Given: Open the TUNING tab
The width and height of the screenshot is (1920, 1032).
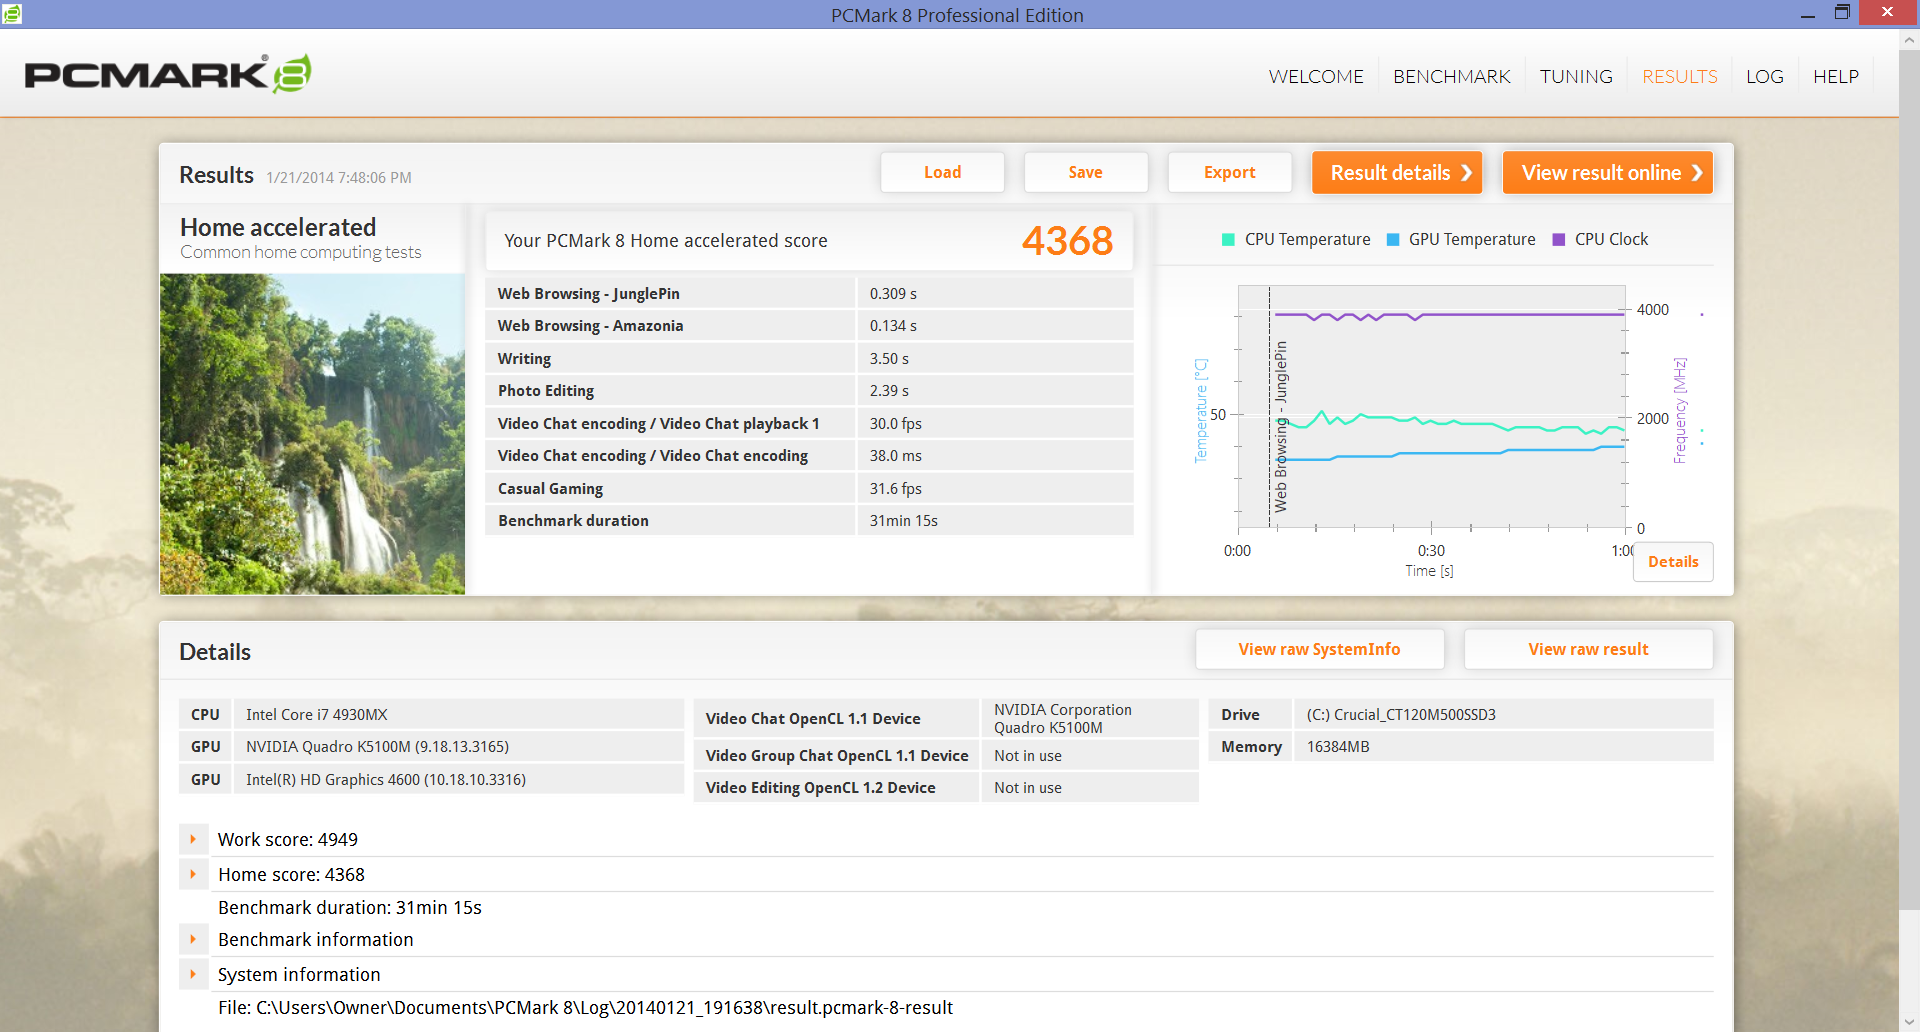Looking at the screenshot, I should 1576,76.
